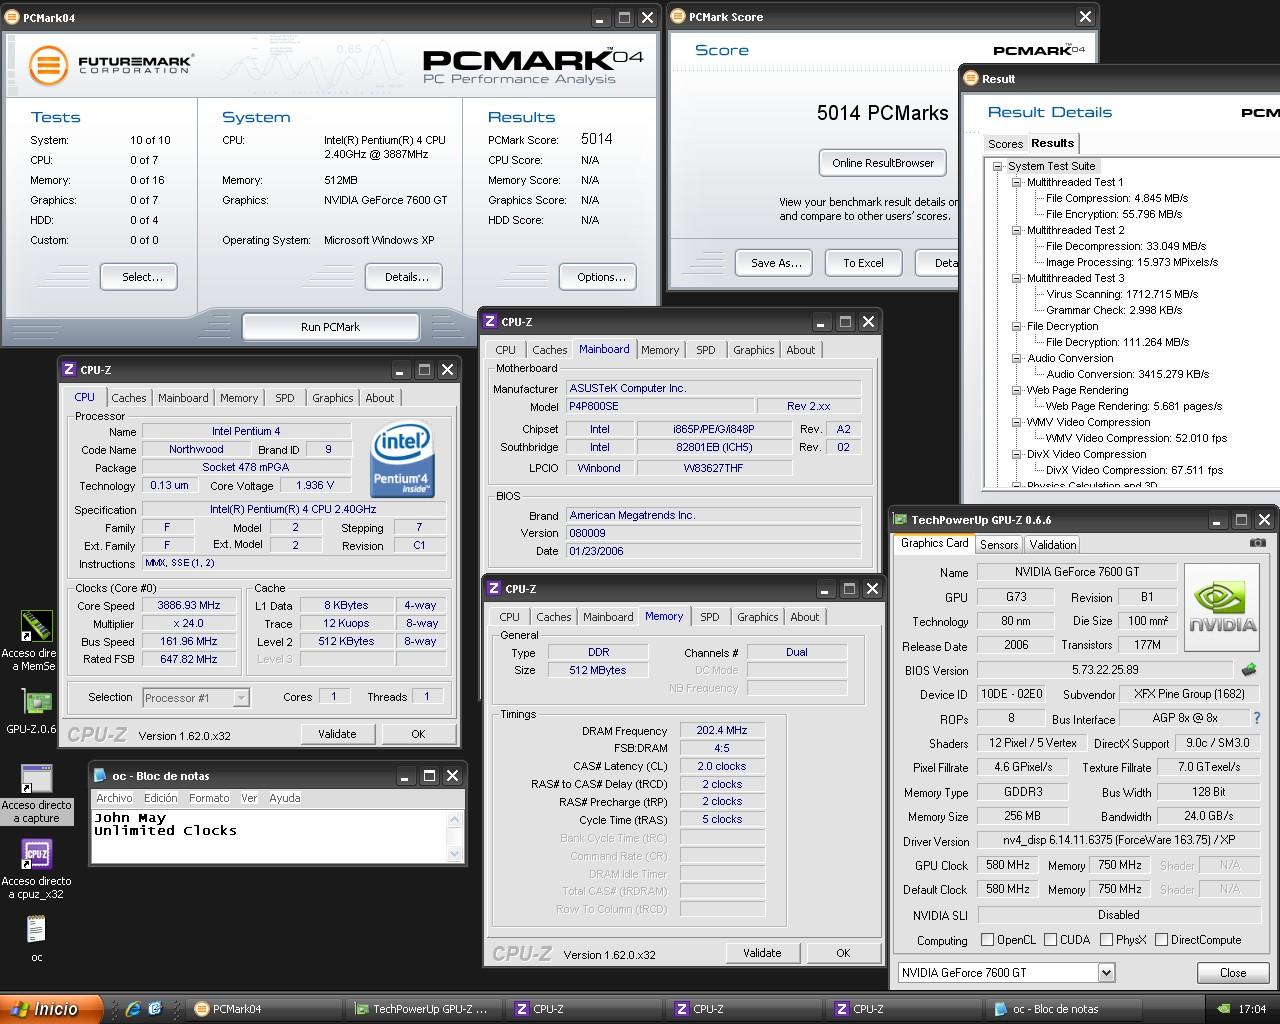Collapse the File Decryption node
Image resolution: width=1280 pixels, height=1024 pixels.
pyautogui.click(x=1016, y=326)
